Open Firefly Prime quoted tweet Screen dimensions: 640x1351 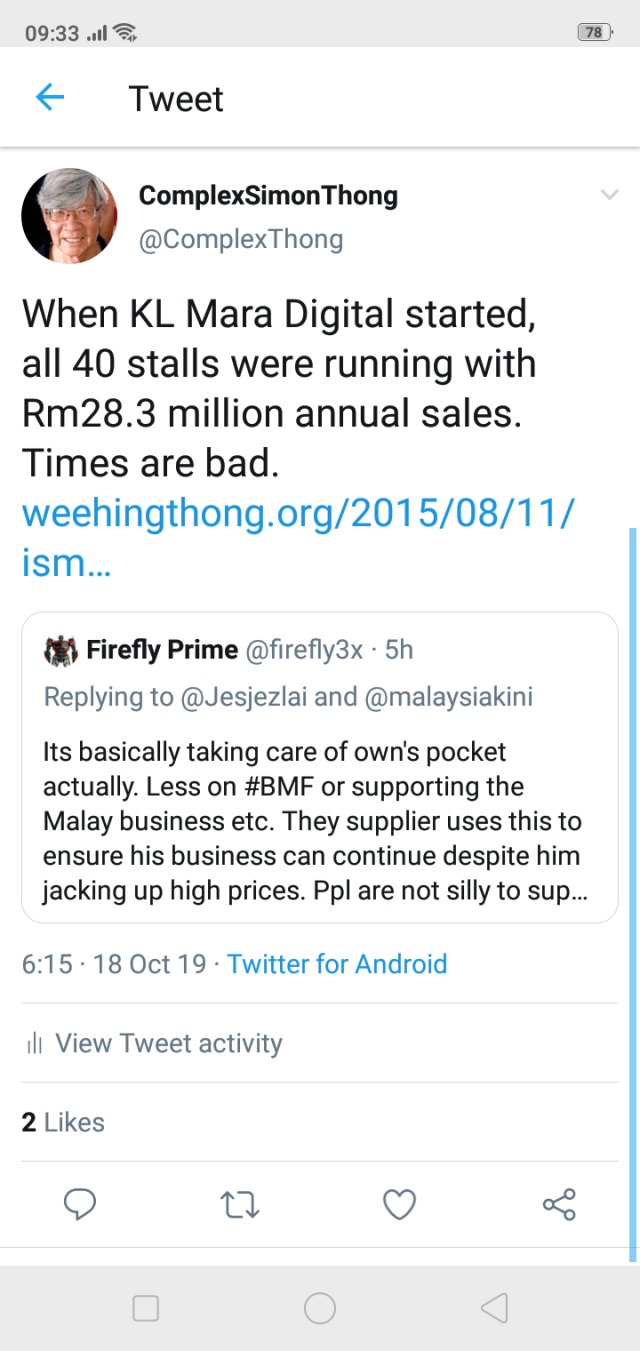coord(320,800)
